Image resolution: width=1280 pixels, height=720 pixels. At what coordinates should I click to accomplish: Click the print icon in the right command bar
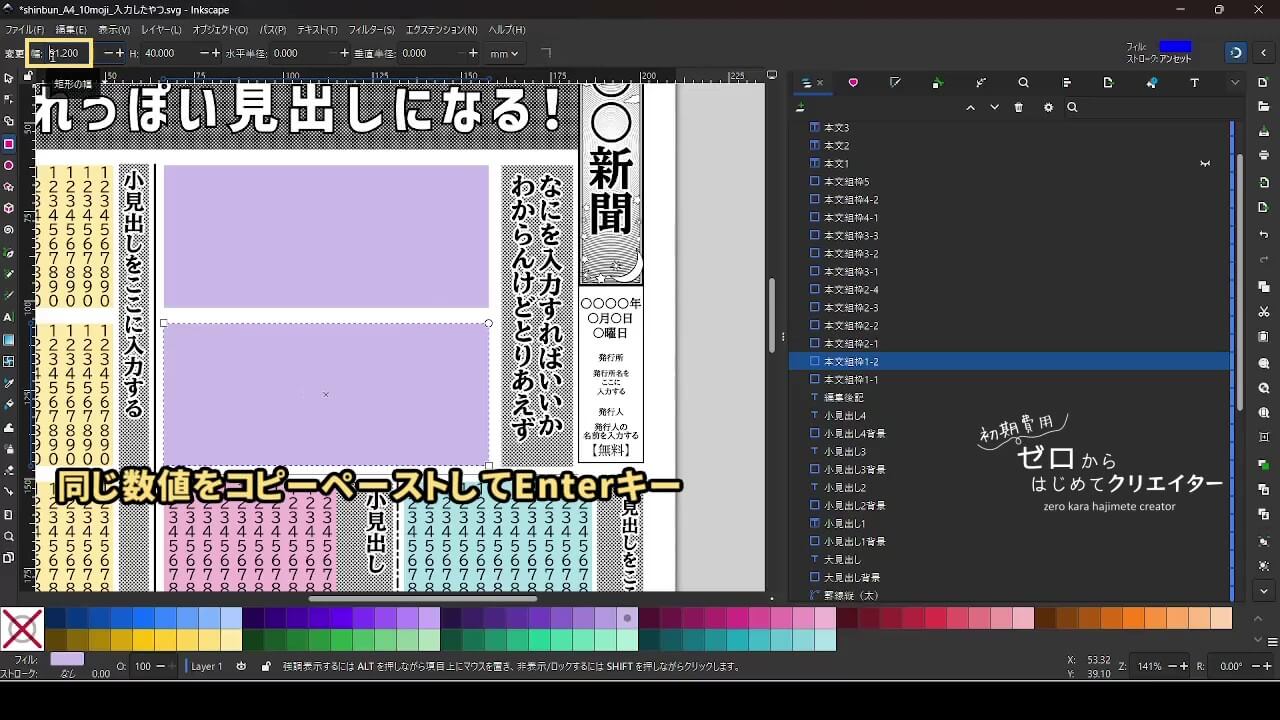pyautogui.click(x=1264, y=155)
